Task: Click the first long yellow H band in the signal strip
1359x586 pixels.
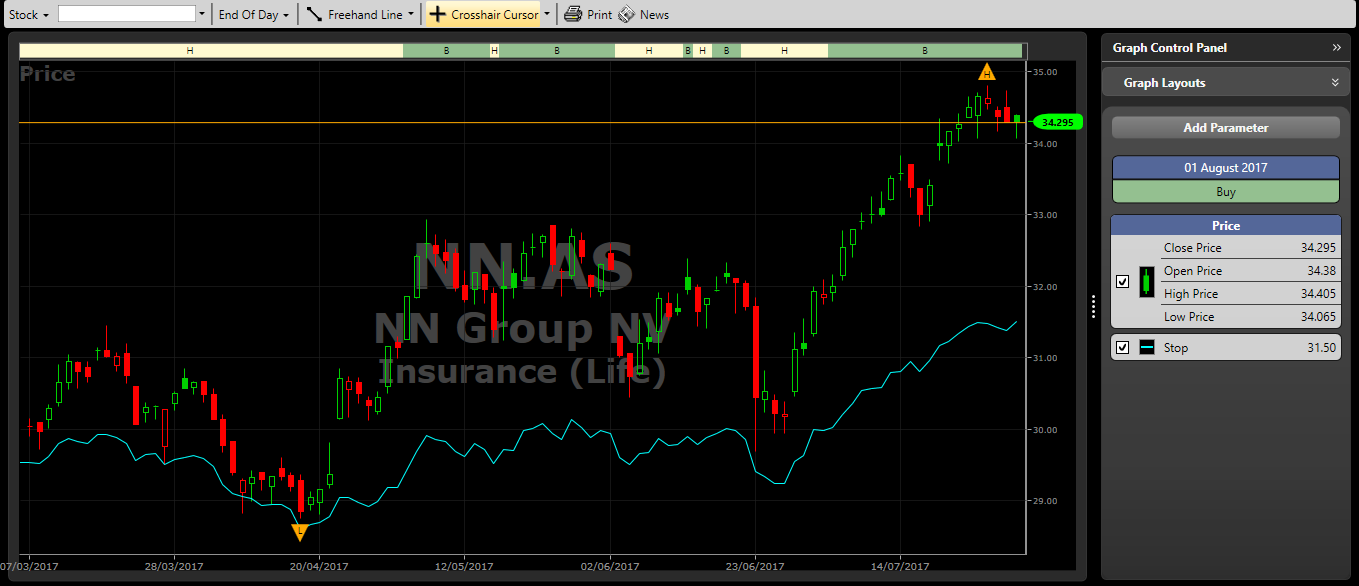Action: (x=211, y=50)
